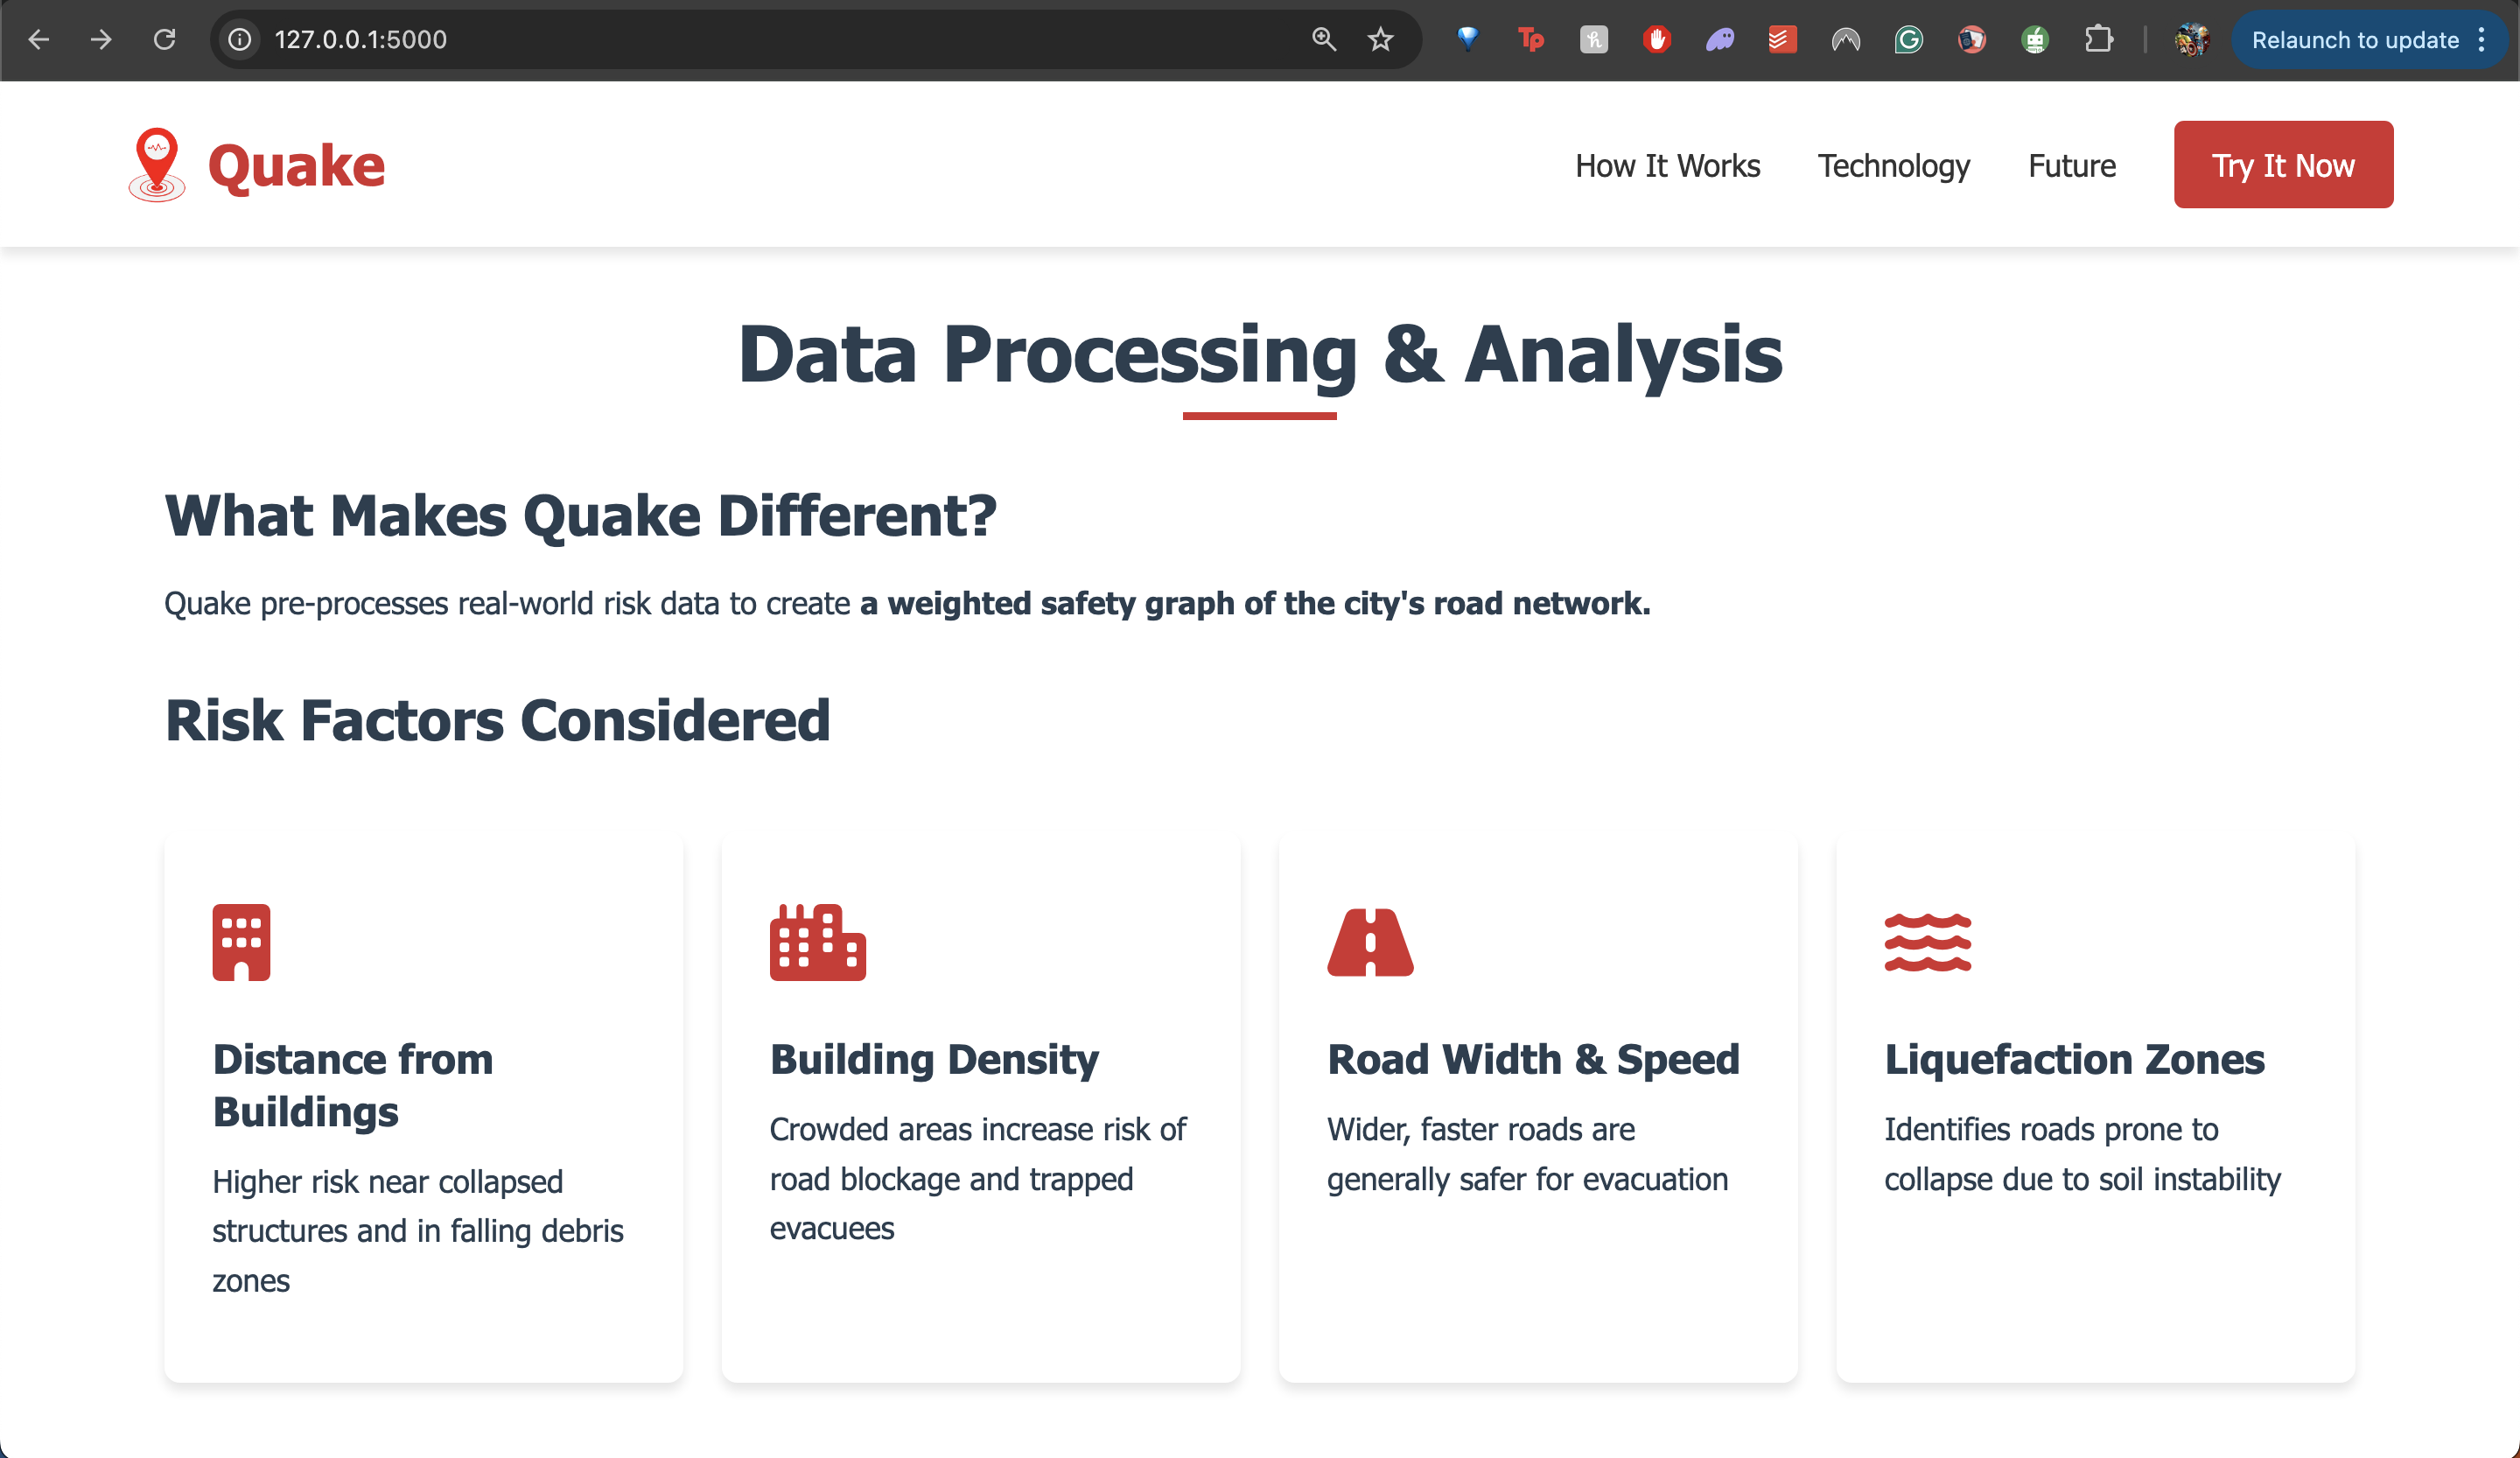Click the red AdBlock hand extension
The image size is (2520, 1458).
(1656, 40)
